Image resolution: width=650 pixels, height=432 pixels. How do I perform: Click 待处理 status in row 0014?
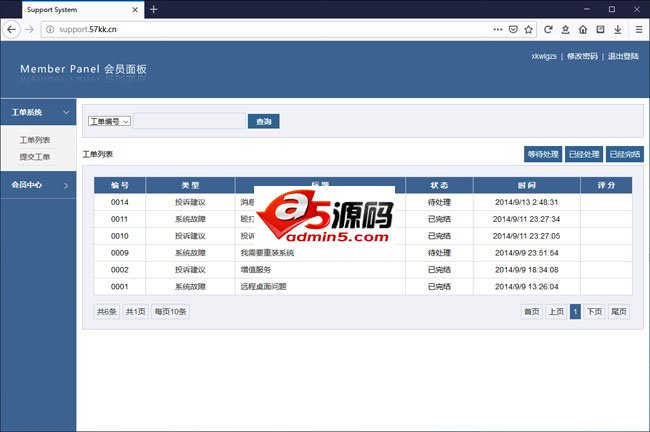click(439, 202)
